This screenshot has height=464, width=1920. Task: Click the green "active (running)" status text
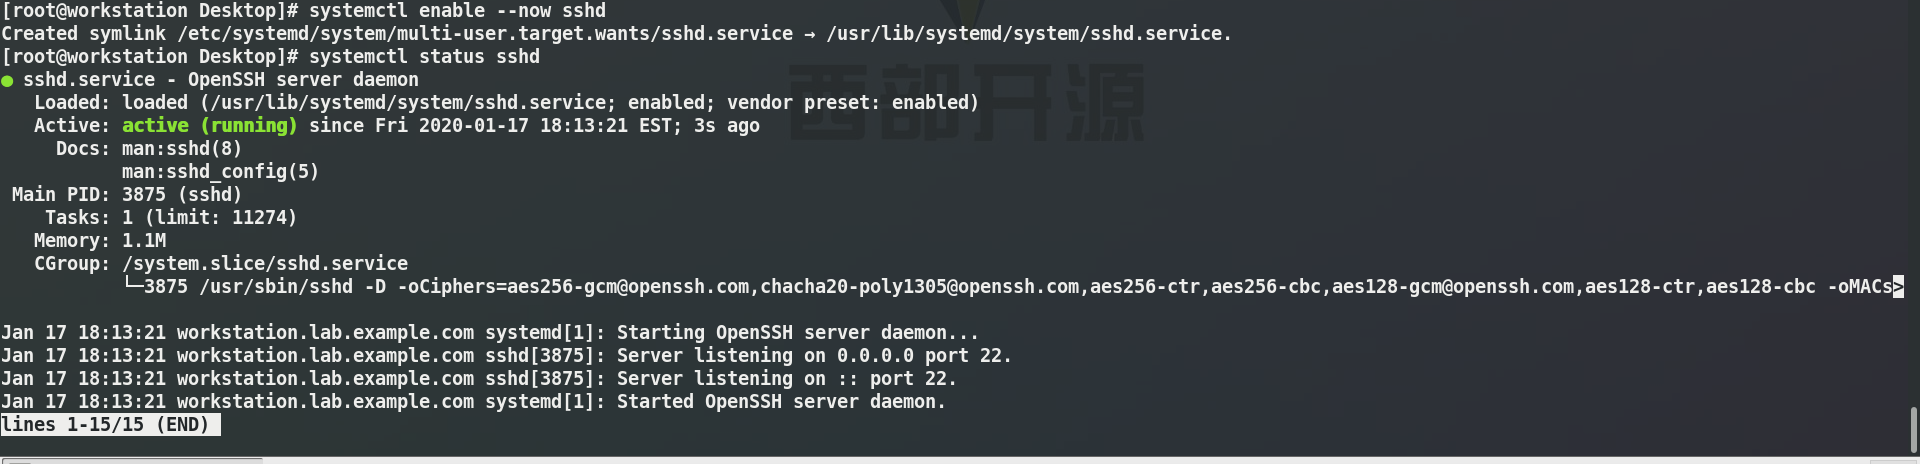coord(209,126)
